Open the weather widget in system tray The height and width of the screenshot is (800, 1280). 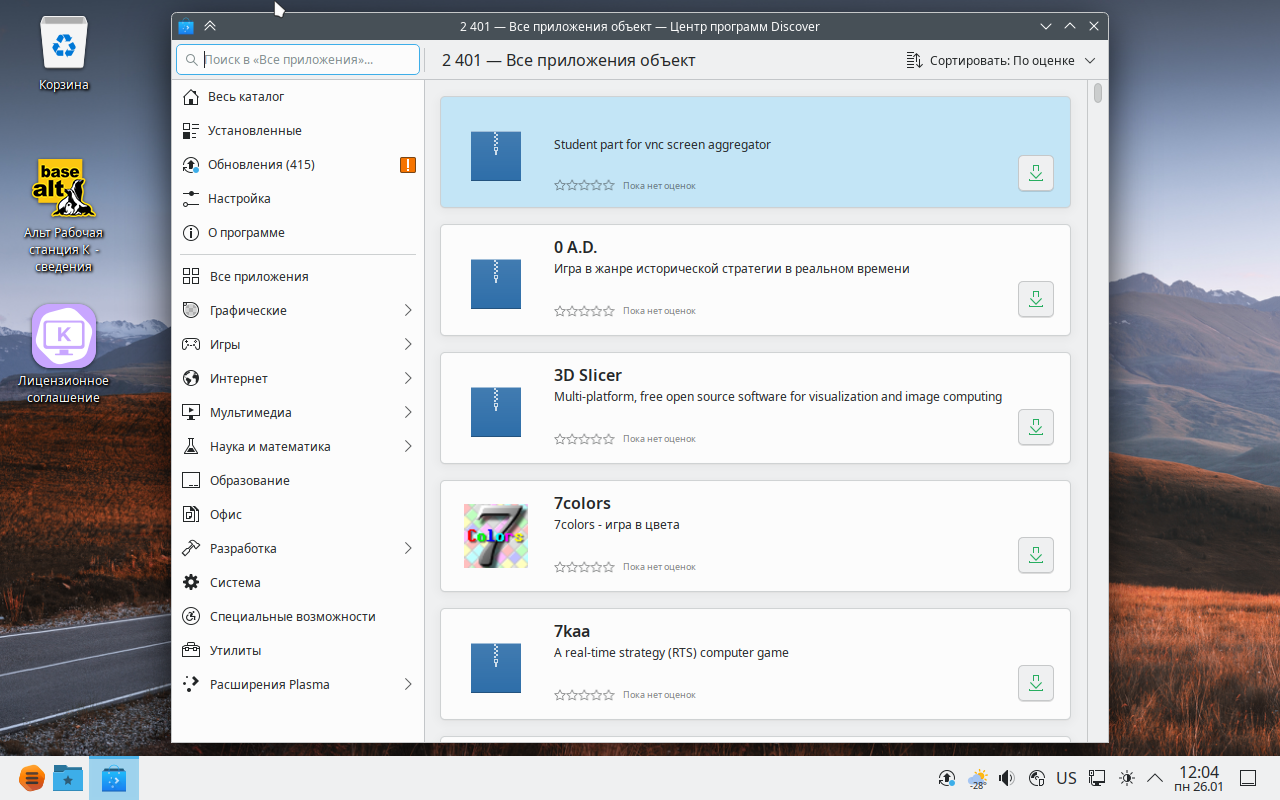(977, 778)
